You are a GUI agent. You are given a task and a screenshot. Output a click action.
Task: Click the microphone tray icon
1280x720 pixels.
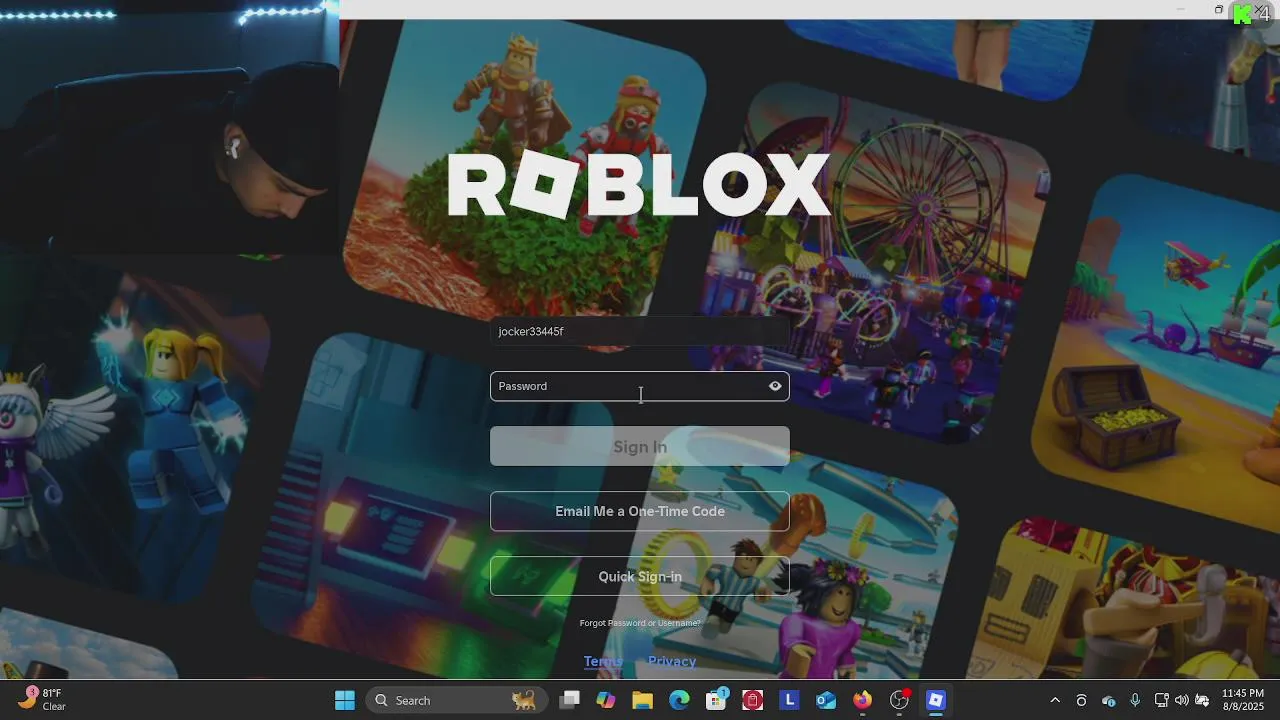tap(1135, 700)
